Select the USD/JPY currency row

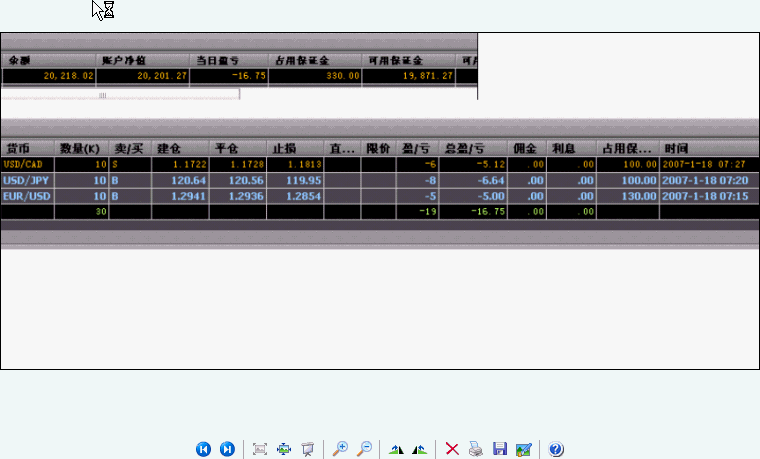380,180
